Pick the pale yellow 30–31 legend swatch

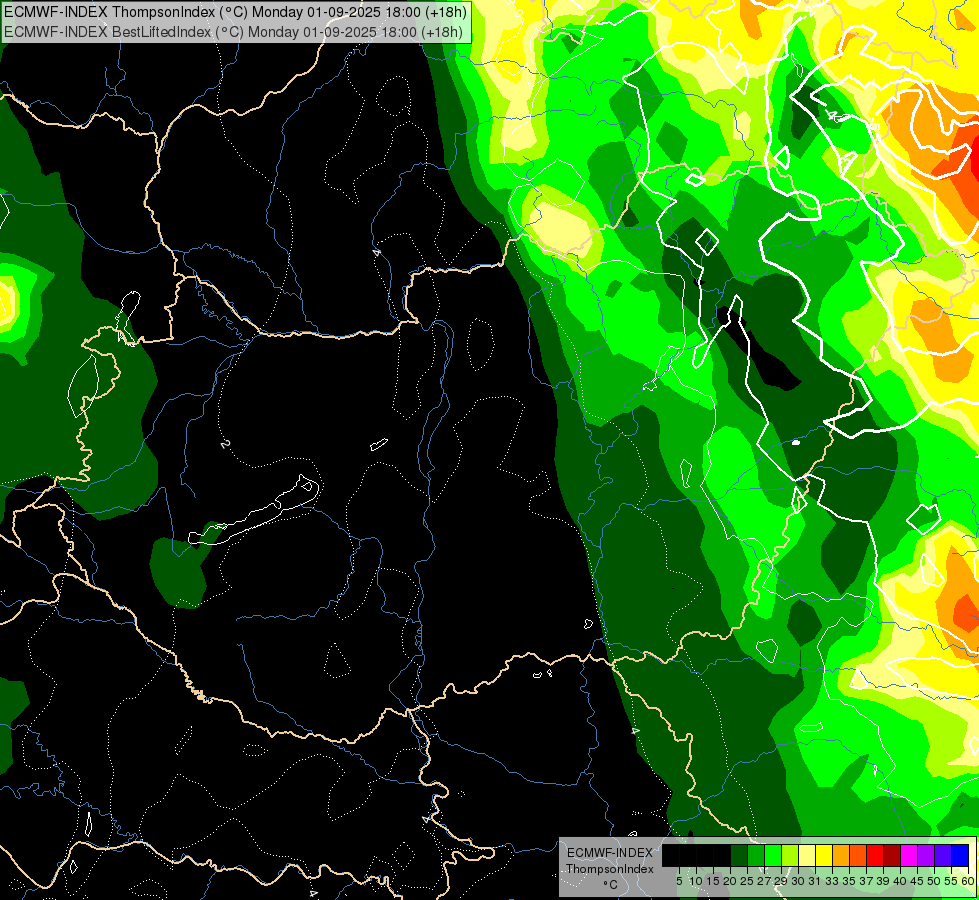807,855
